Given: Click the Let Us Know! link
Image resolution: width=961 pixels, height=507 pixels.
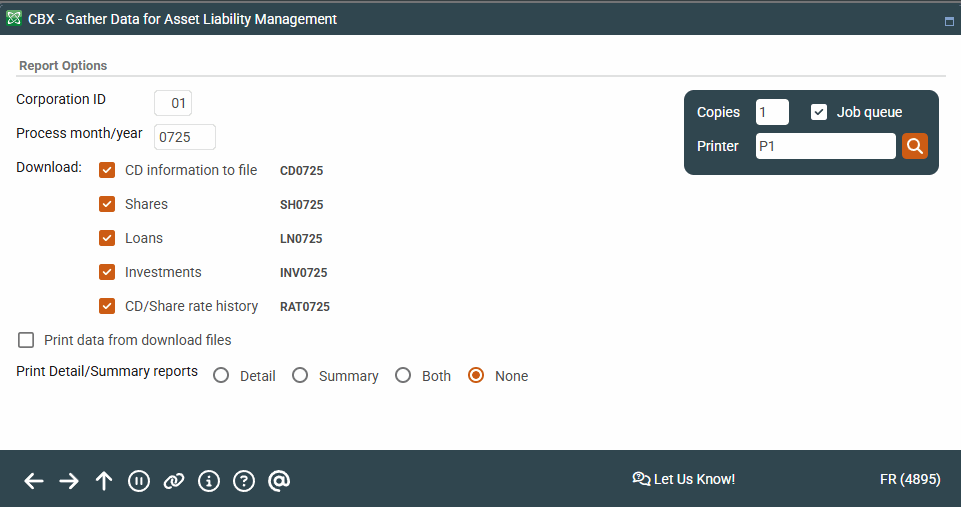Looking at the screenshot, I should point(684,479).
